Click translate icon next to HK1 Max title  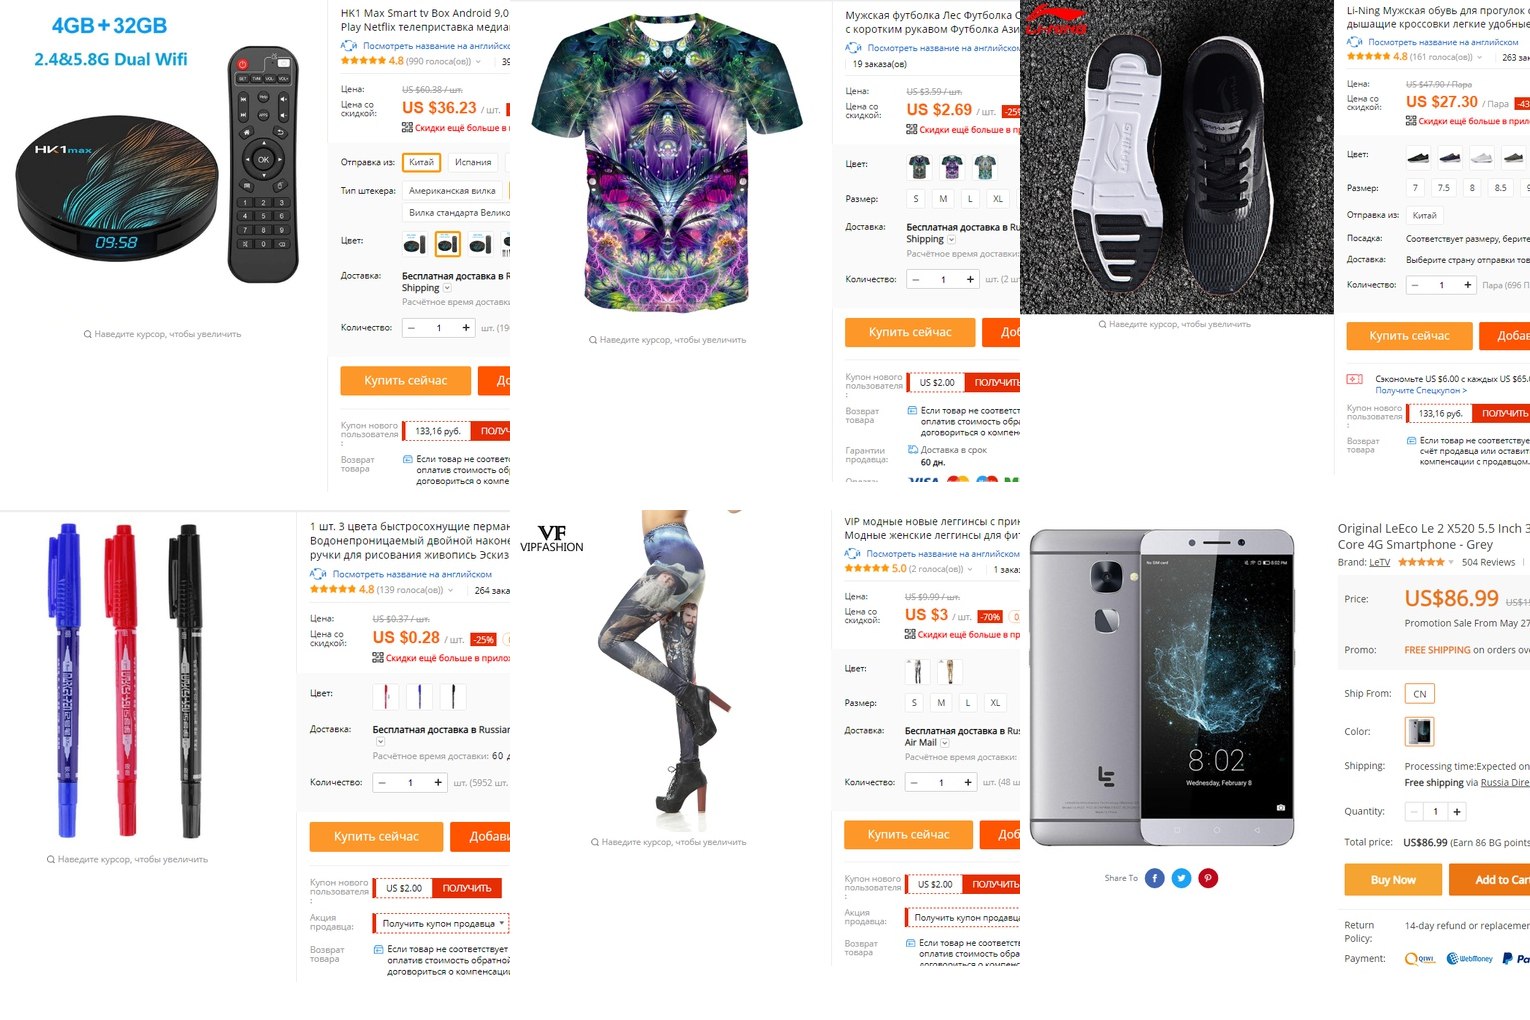point(349,46)
